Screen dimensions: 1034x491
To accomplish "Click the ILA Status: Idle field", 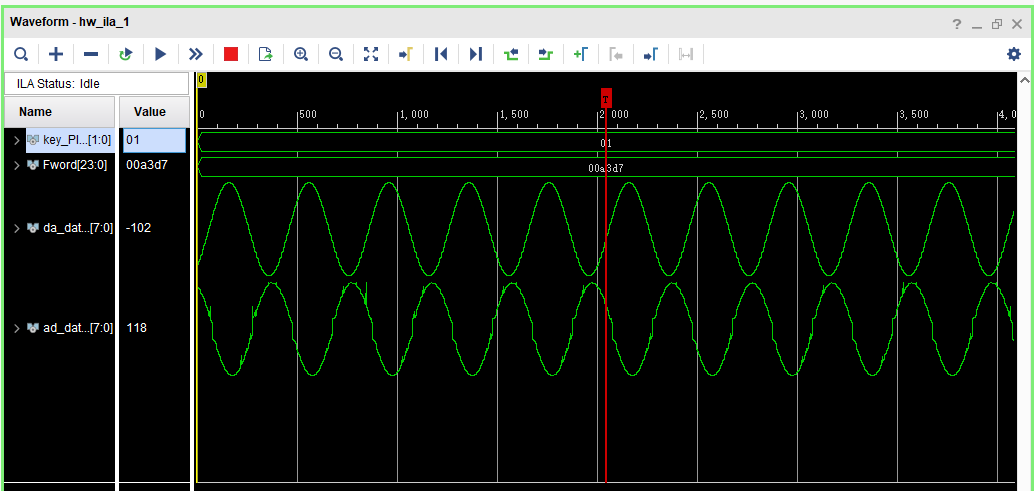I will tap(96, 84).
